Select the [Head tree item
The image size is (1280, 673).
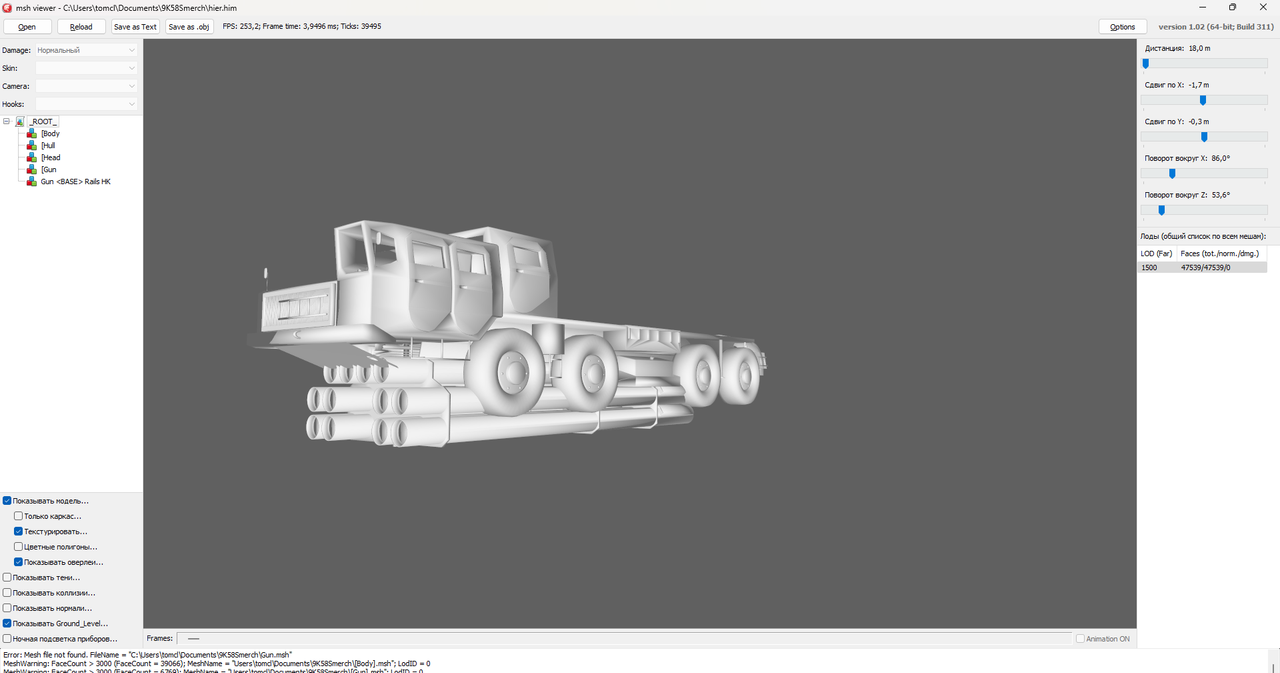(50, 157)
